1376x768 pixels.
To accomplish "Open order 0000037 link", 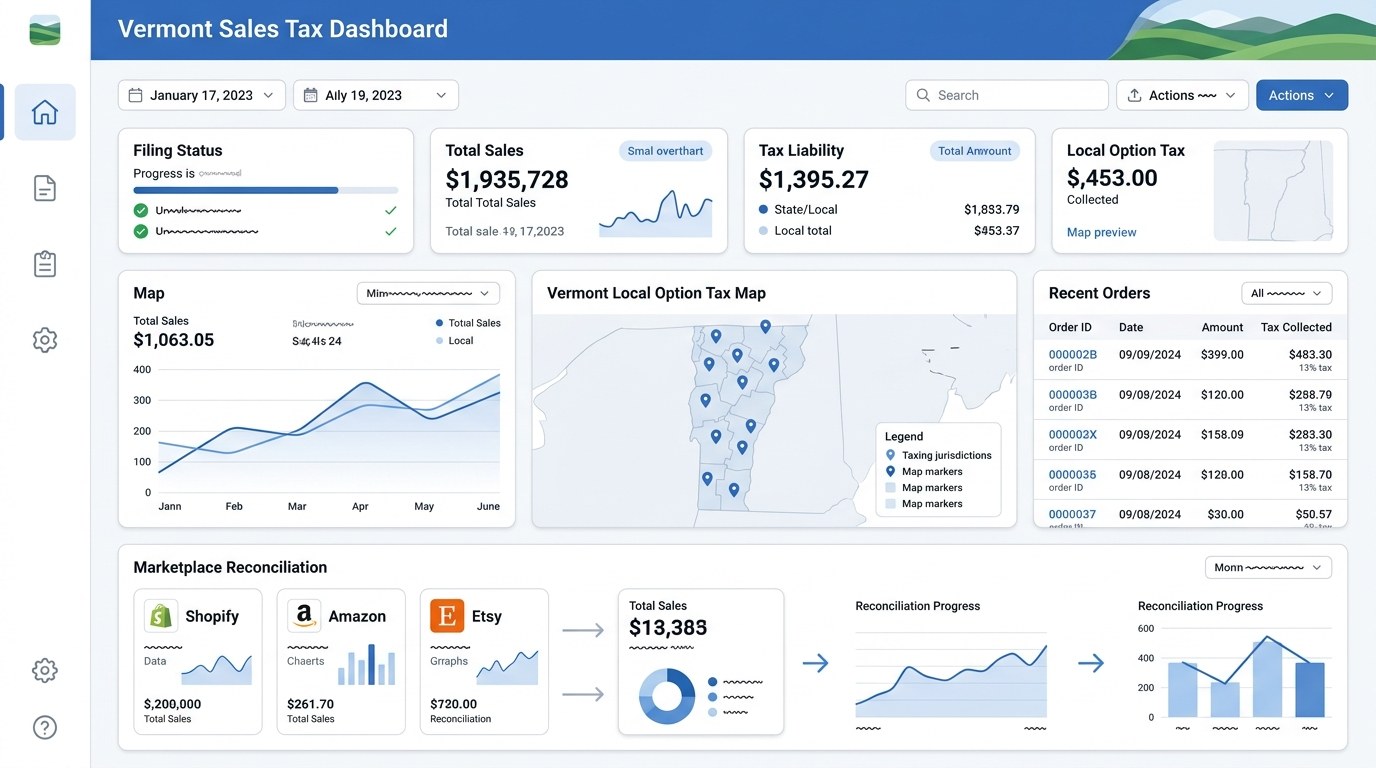I will click(x=1073, y=514).
